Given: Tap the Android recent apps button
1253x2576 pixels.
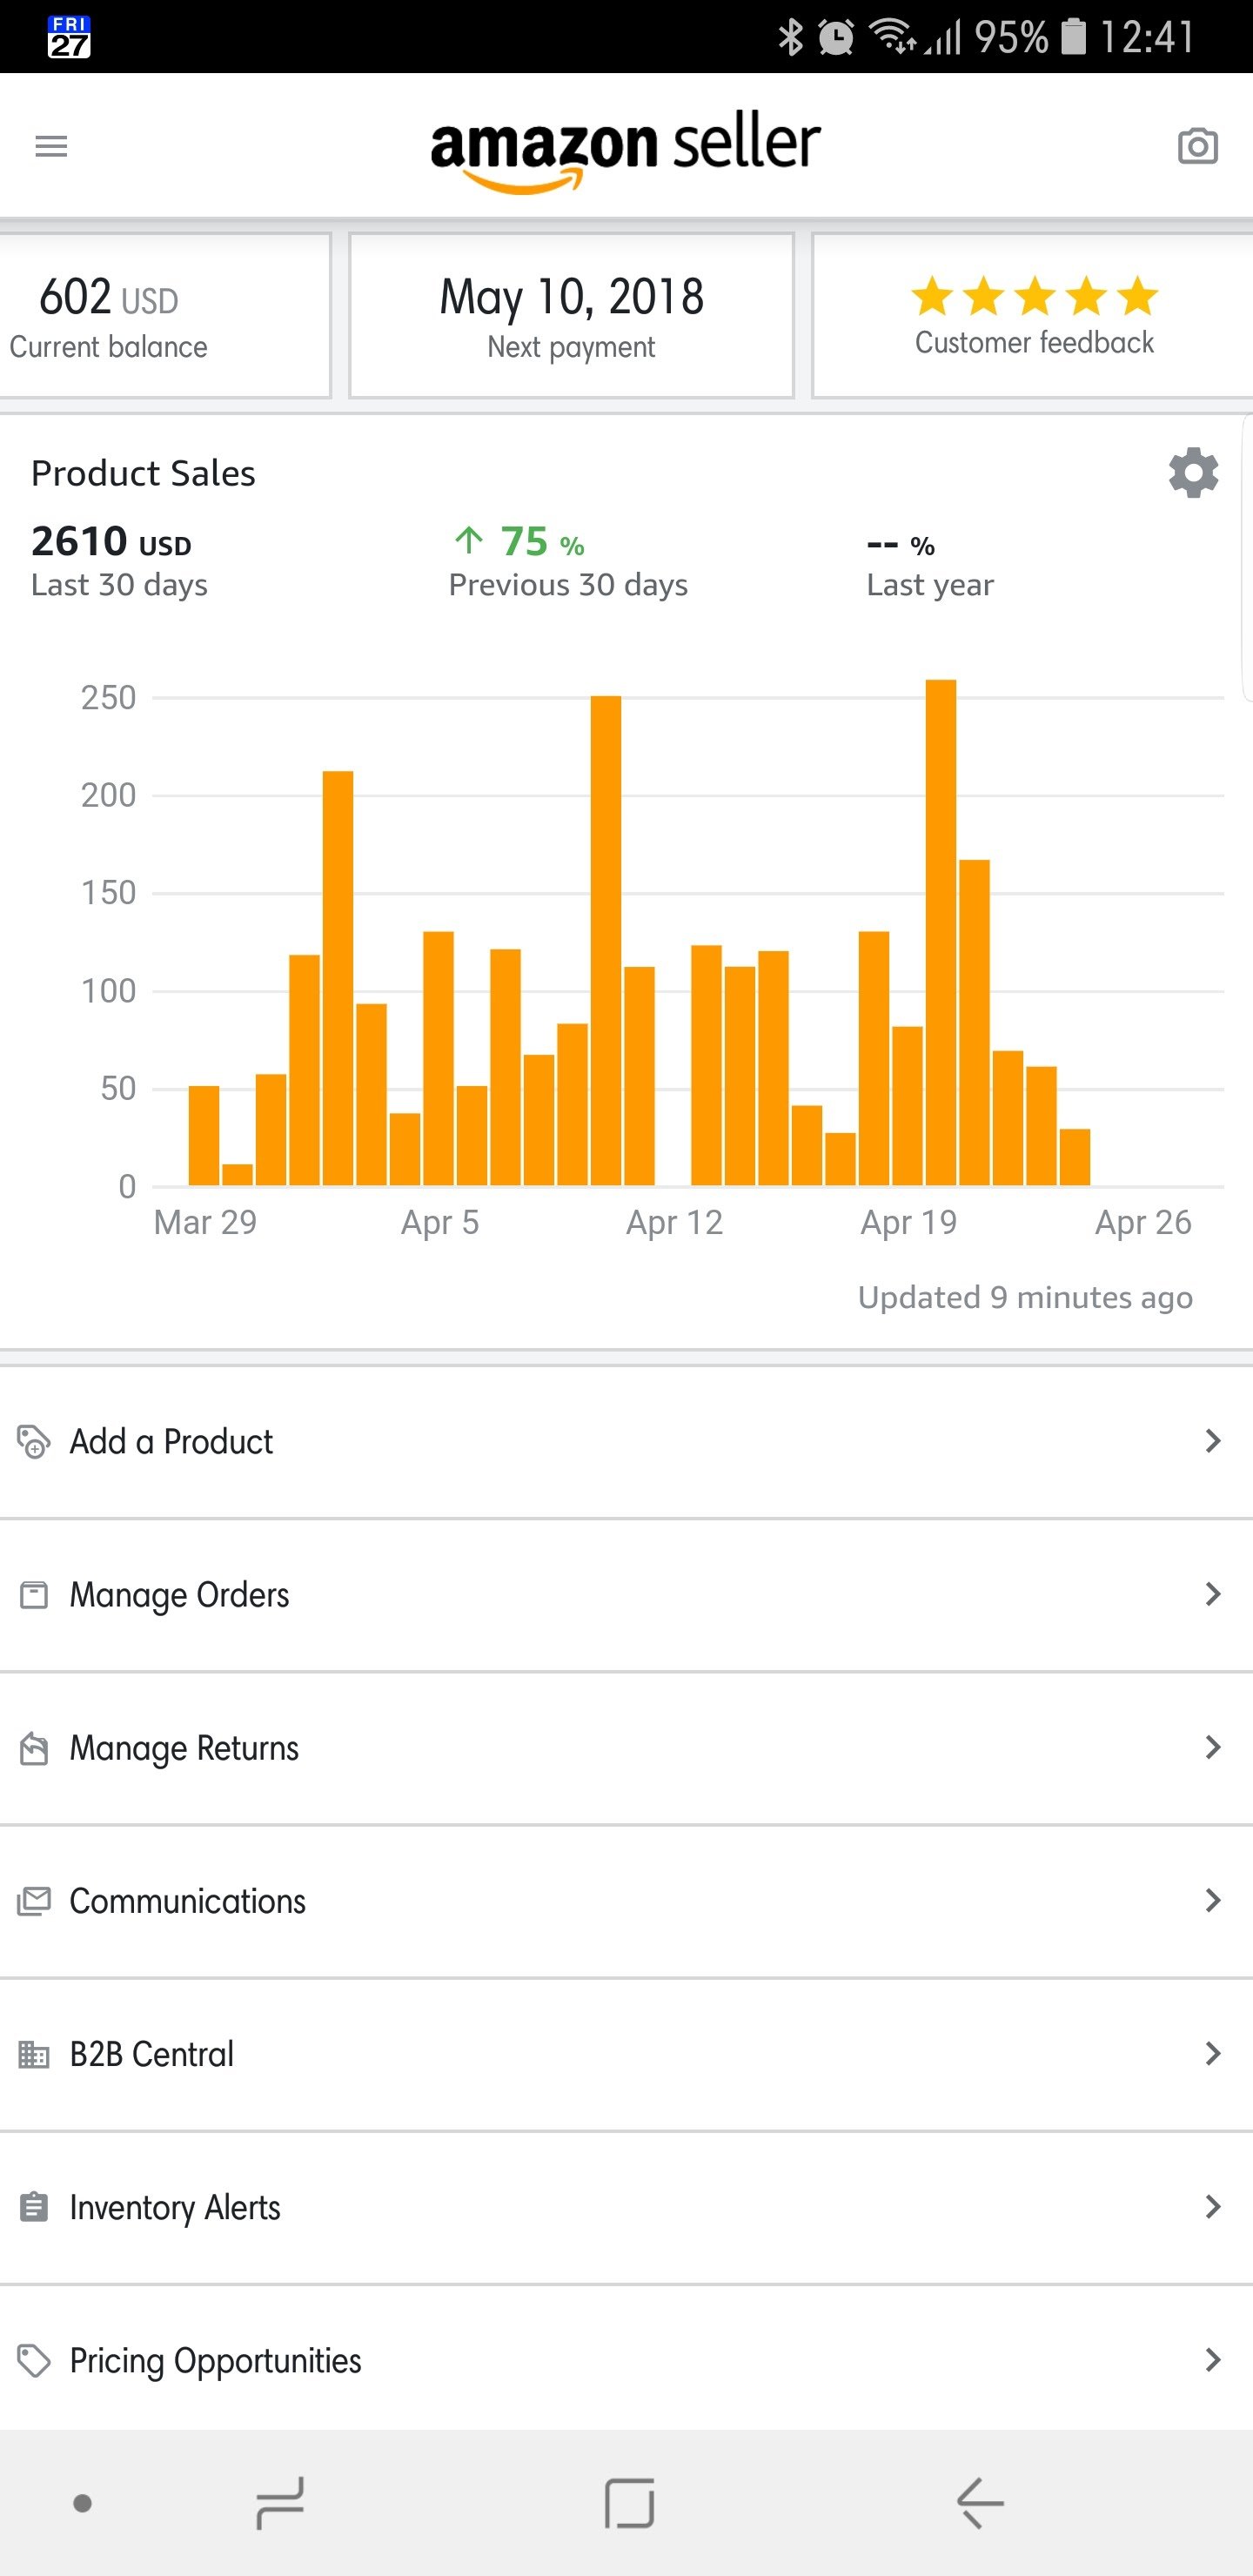Looking at the screenshot, I should pos(280,2503).
